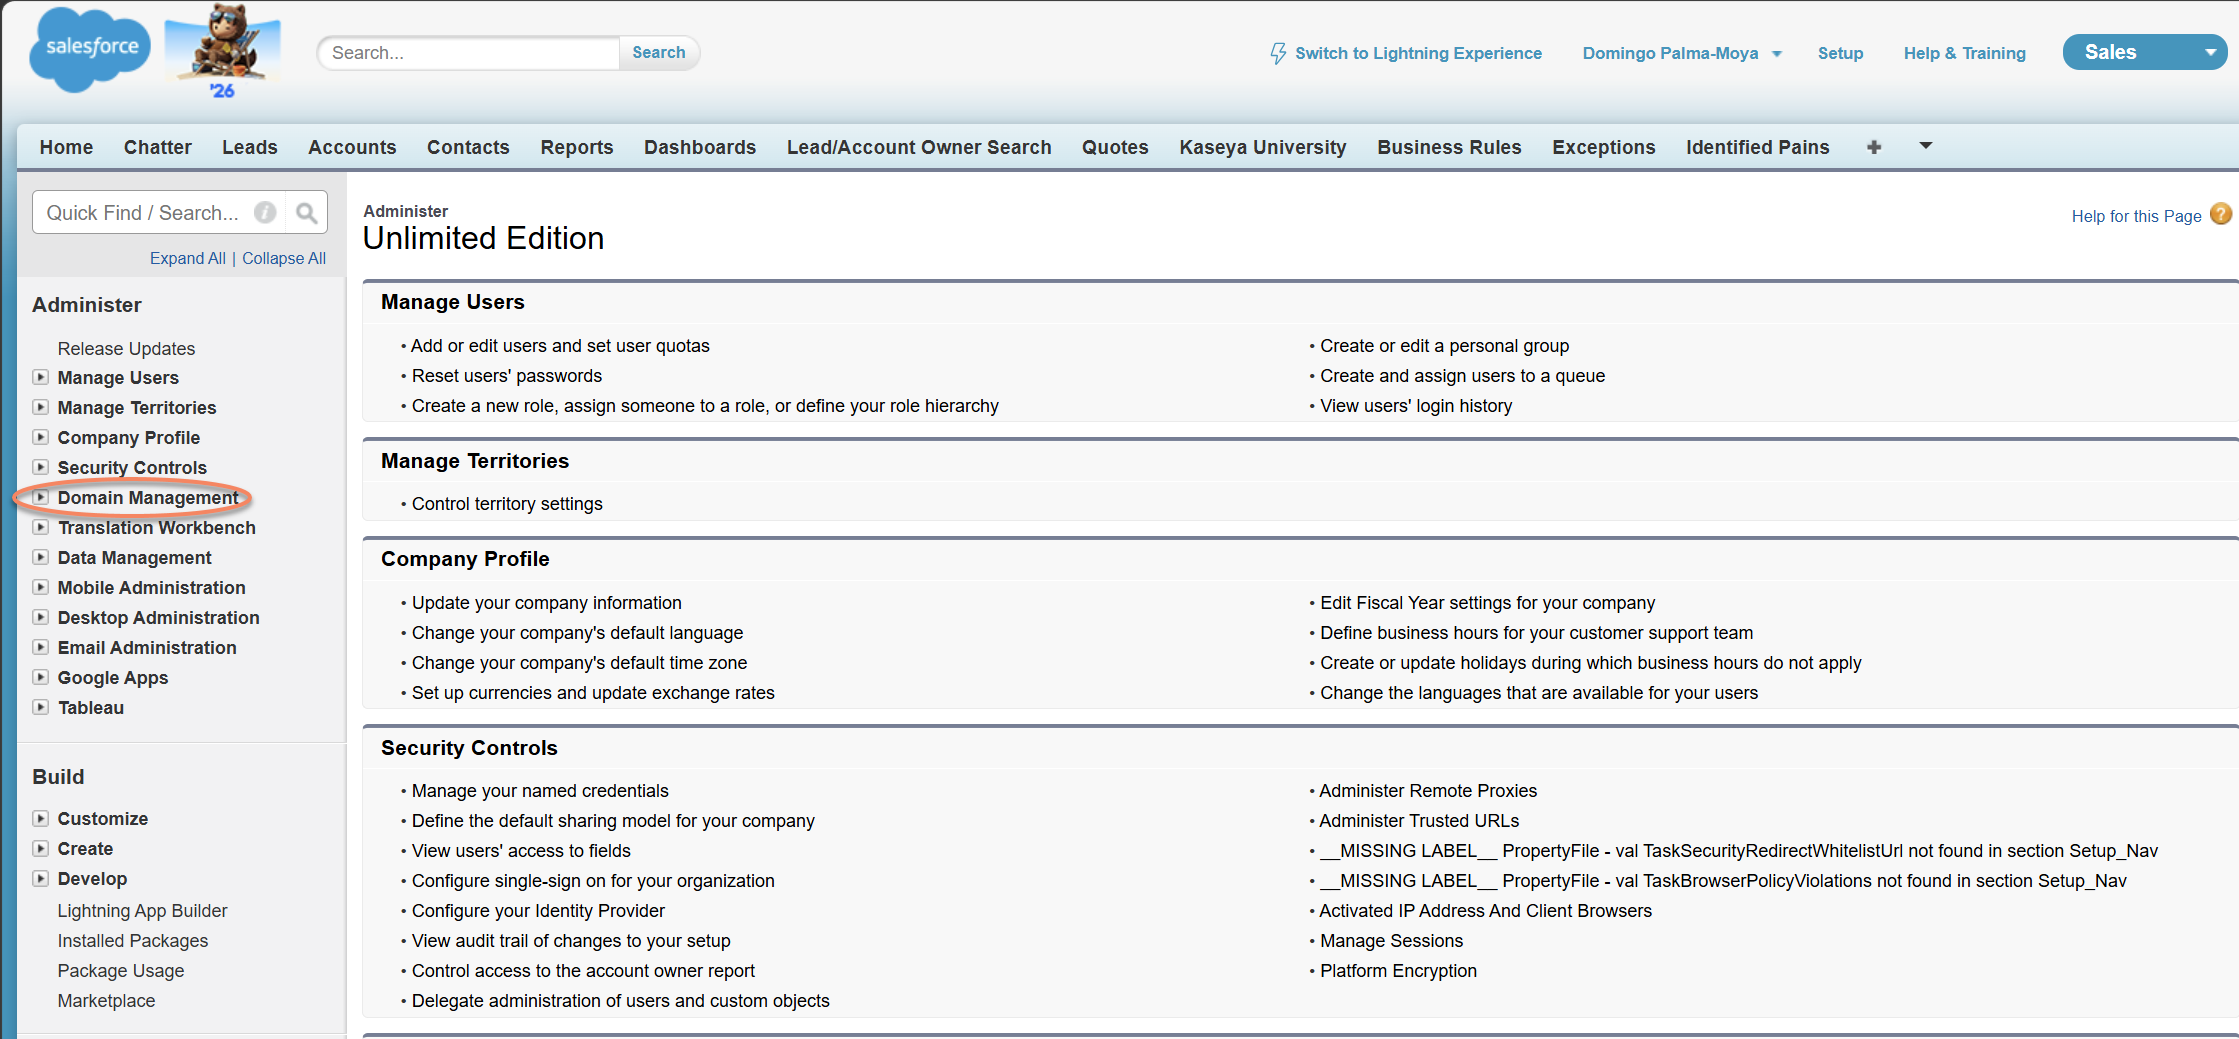Go to the Home tab
This screenshot has width=2239, height=1039.
66,147
